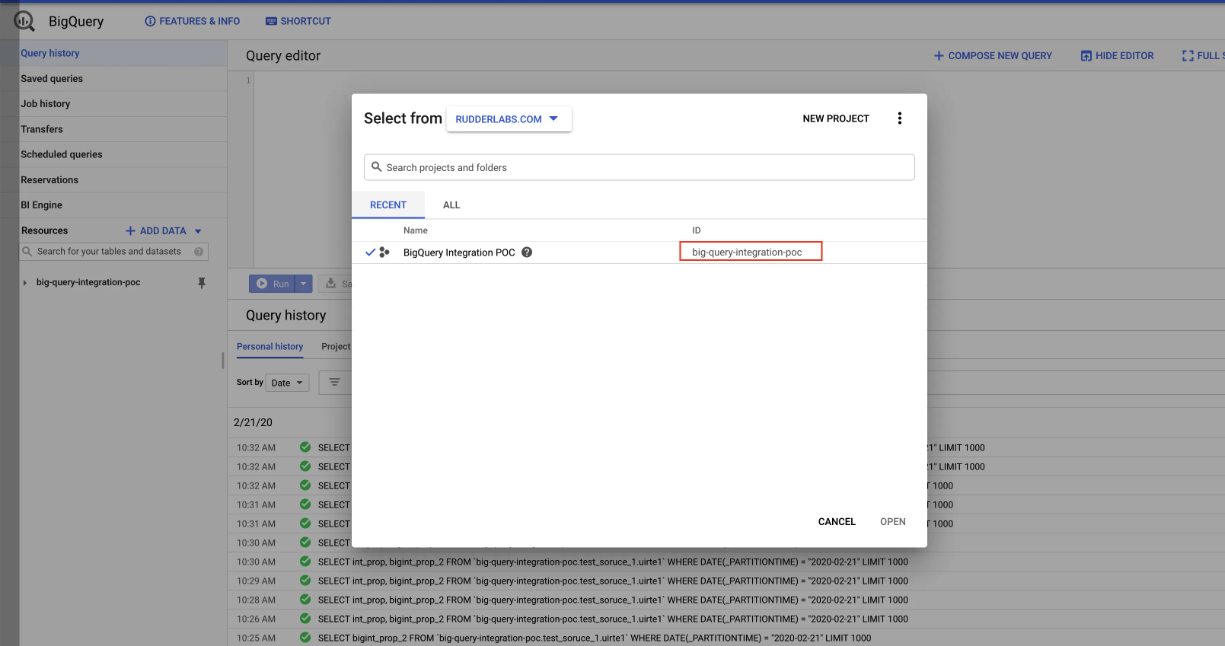This screenshot has height=646, width=1225.
Task: Run the query with the Run button
Action: click(x=272, y=284)
